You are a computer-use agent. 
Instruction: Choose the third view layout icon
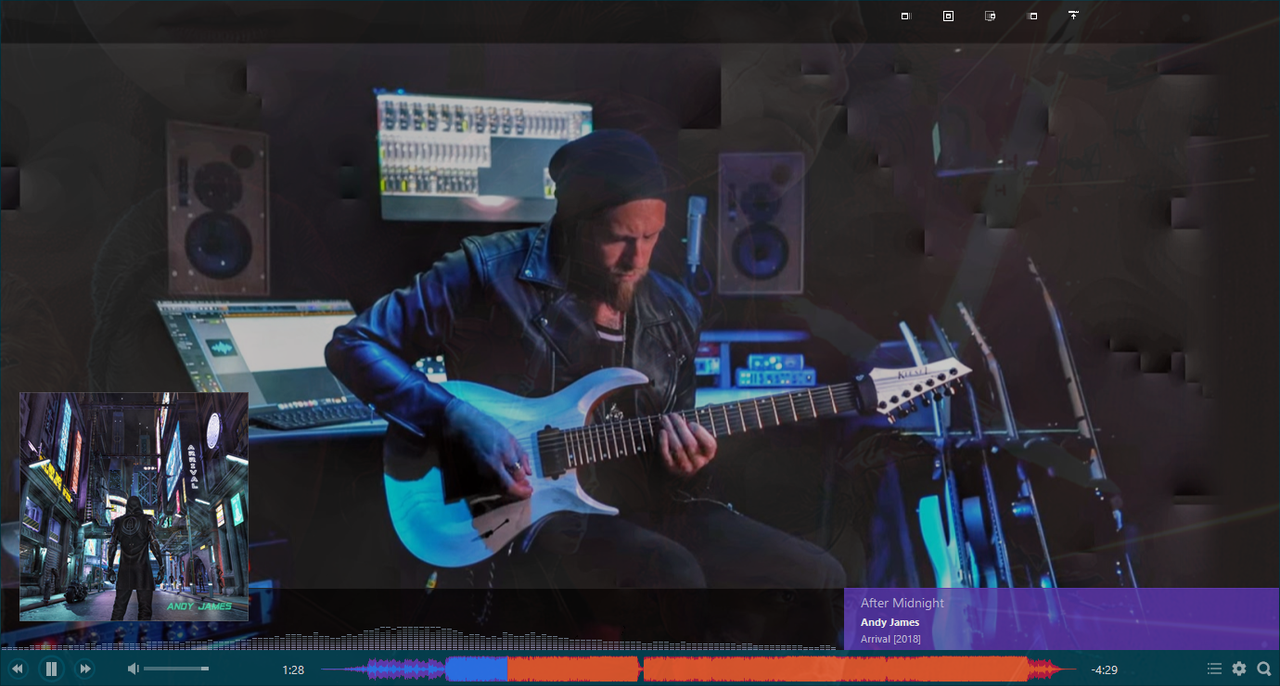pos(990,16)
